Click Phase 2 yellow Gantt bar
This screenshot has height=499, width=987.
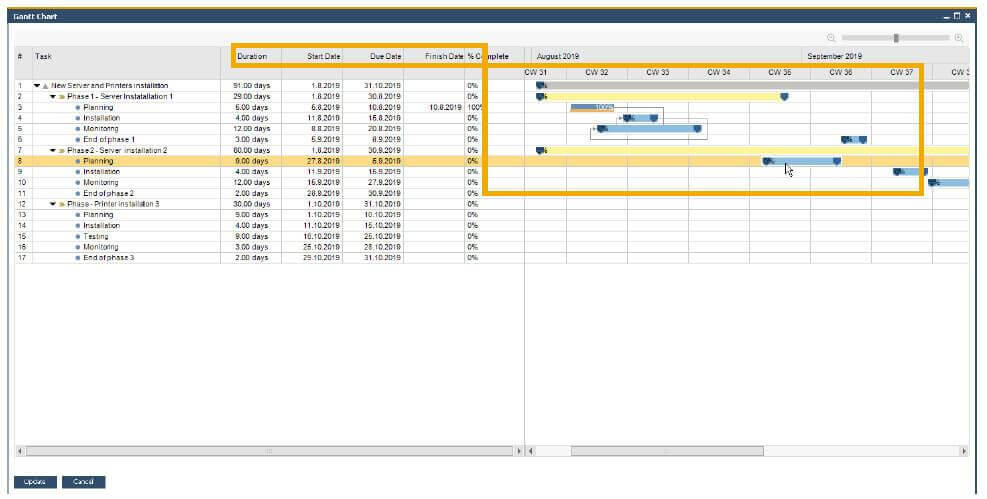(x=753, y=150)
